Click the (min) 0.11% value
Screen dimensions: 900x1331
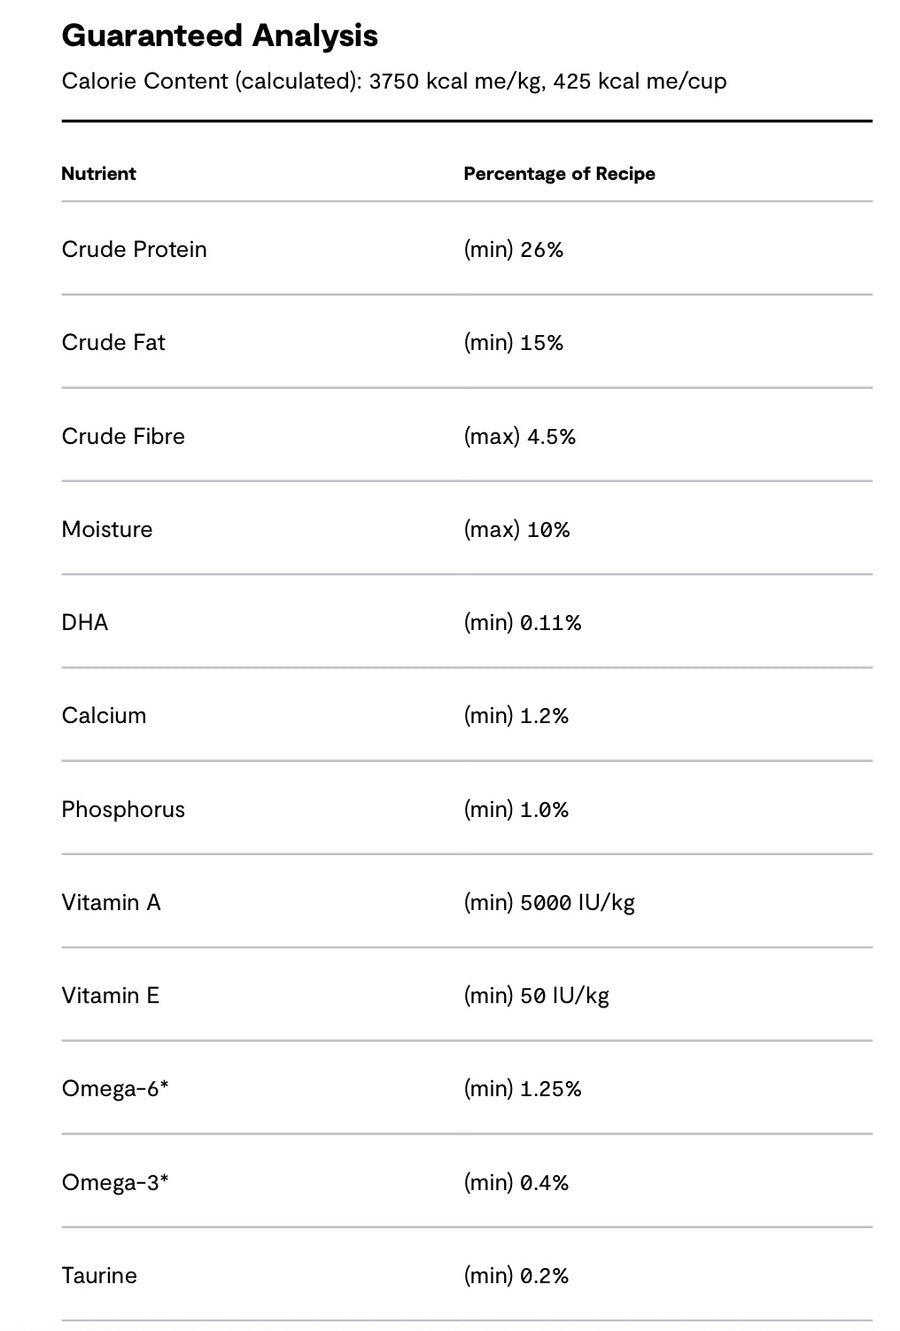522,623
